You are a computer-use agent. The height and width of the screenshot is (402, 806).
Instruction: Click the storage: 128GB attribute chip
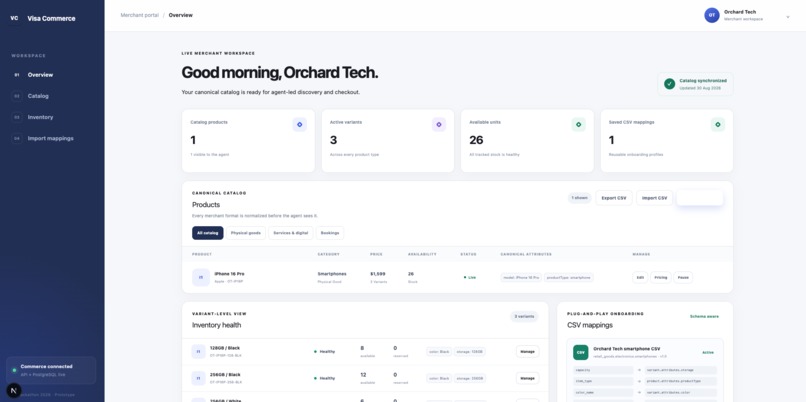click(470, 352)
